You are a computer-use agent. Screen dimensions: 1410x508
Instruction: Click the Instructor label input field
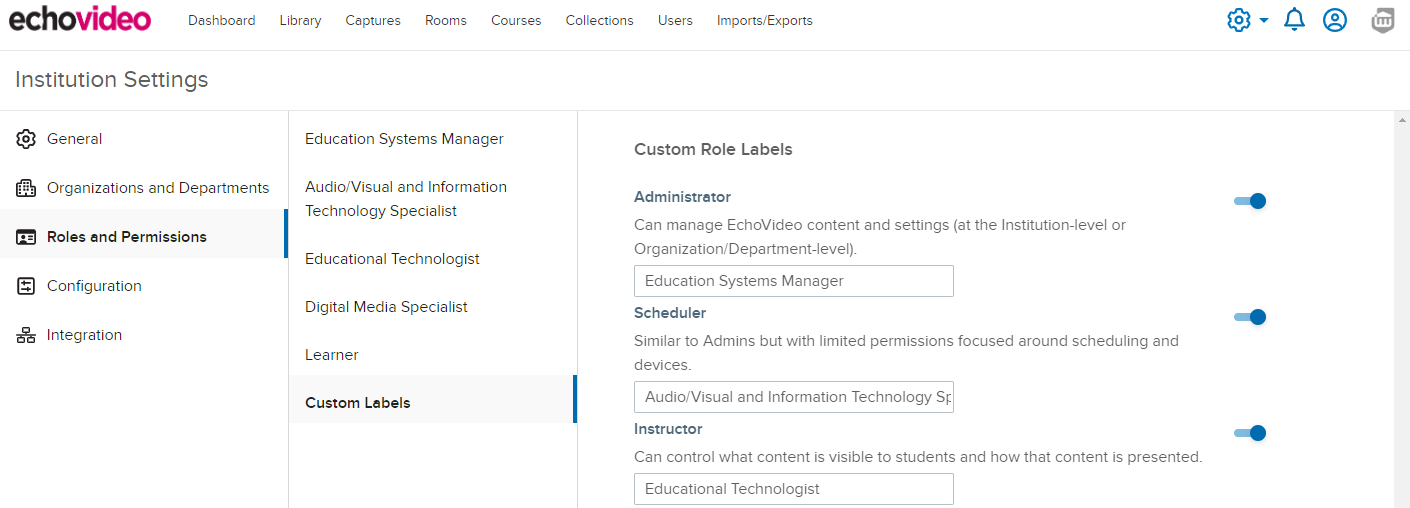[x=794, y=489]
